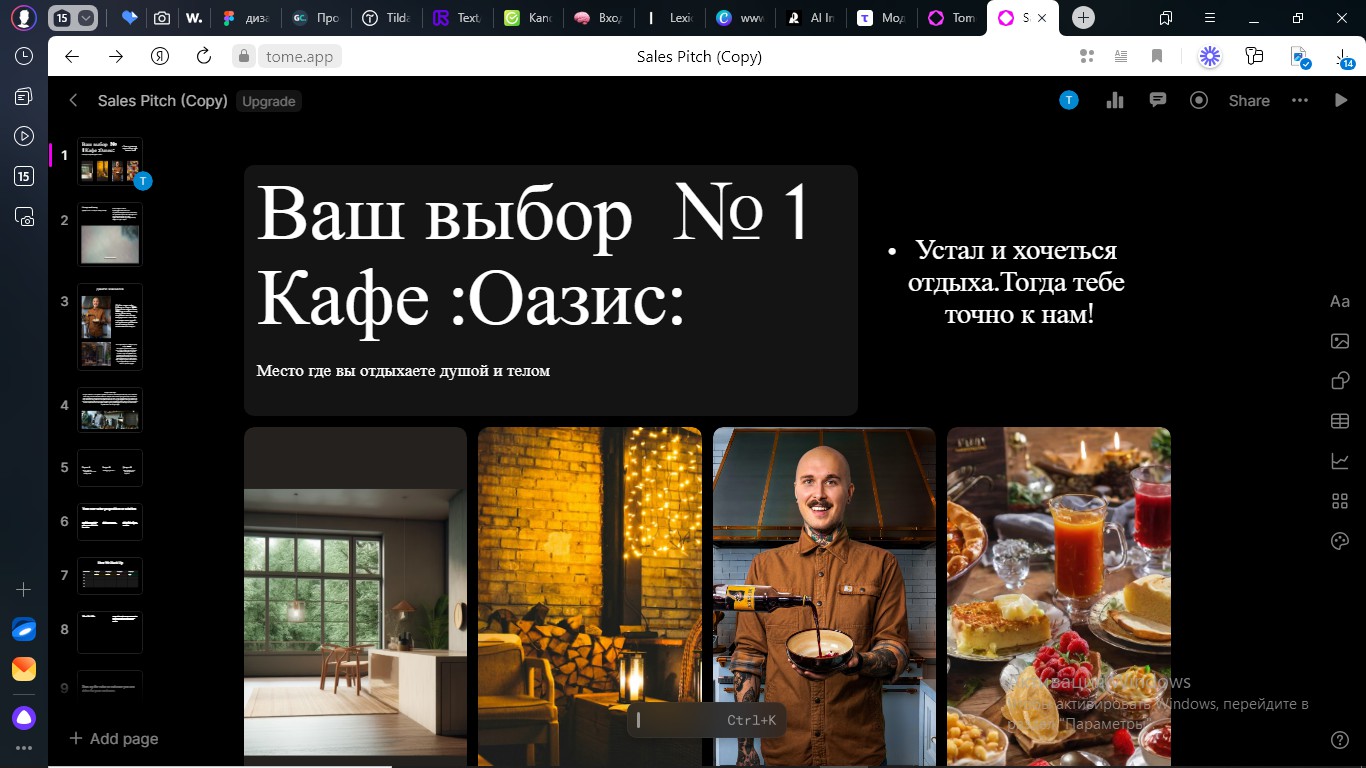Play the presentation
This screenshot has height=768, width=1366.
[x=1341, y=100]
